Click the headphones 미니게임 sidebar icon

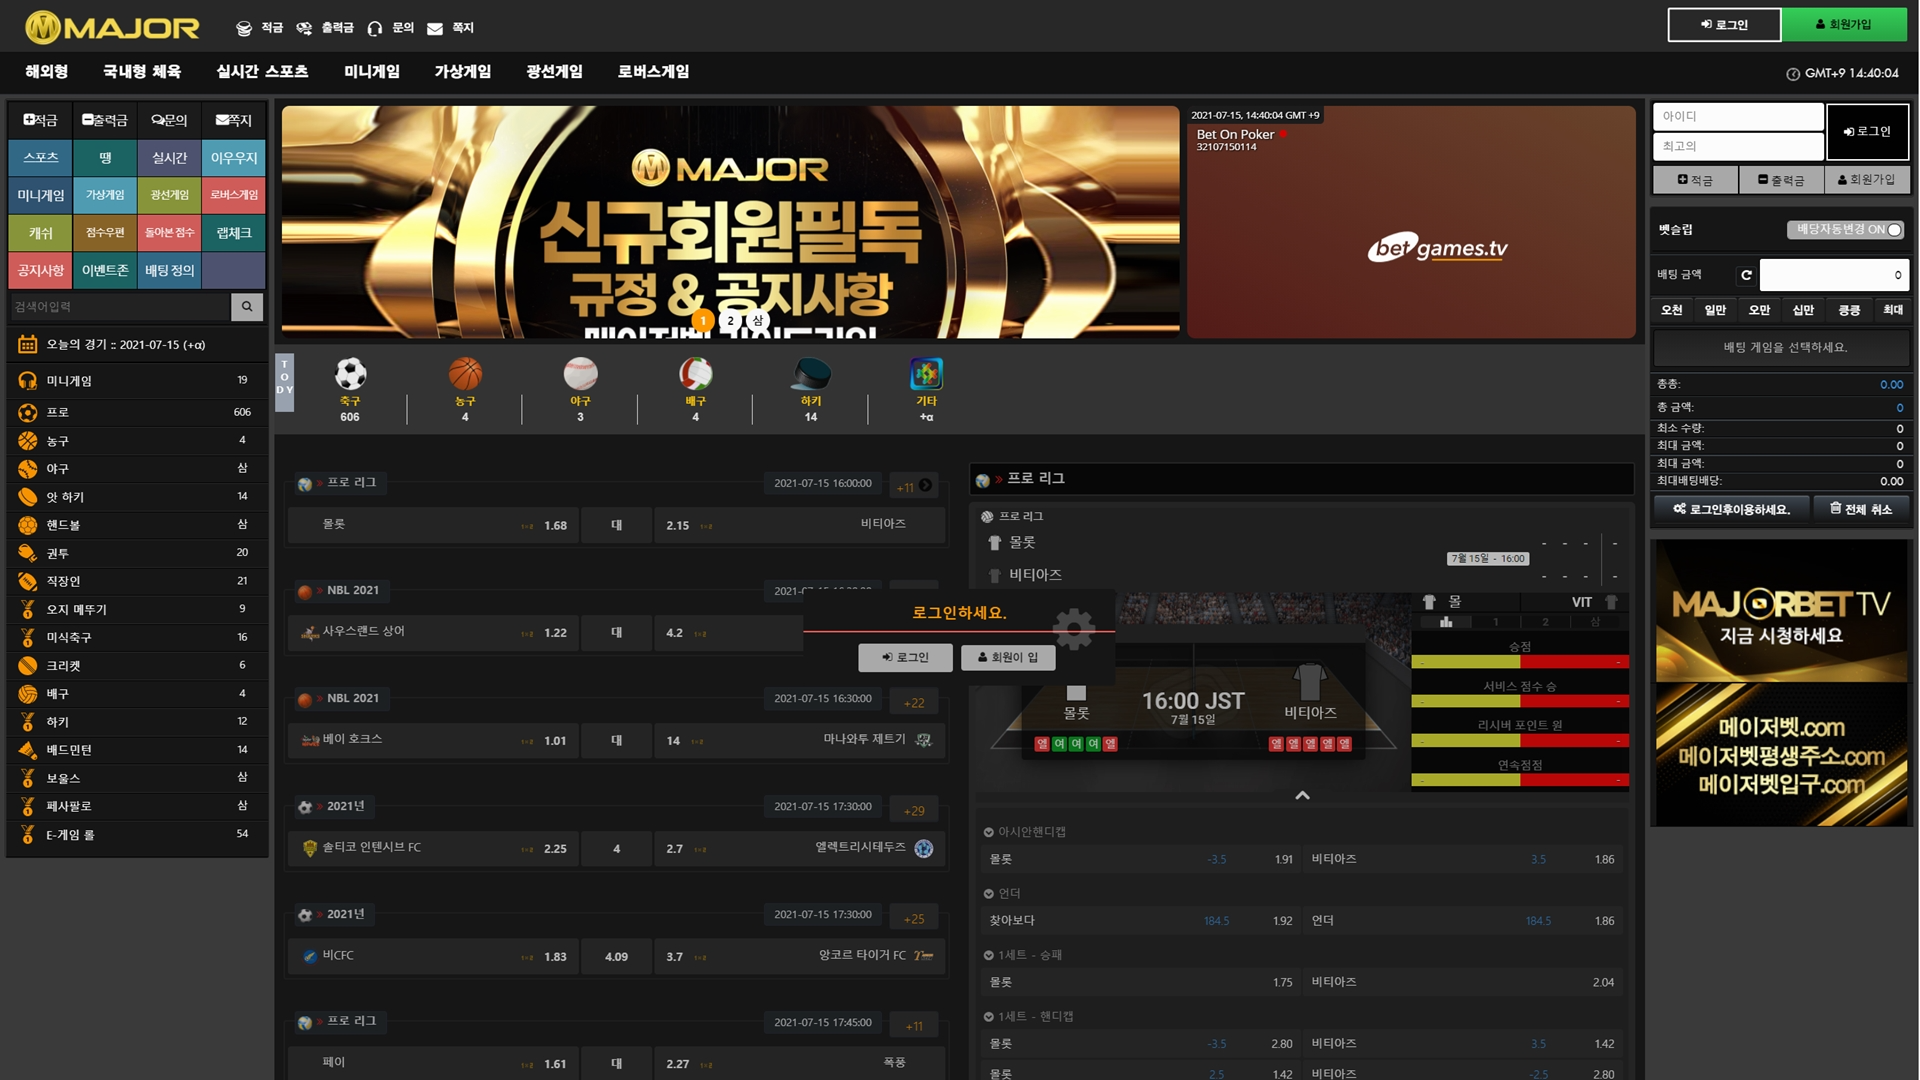[x=28, y=381]
